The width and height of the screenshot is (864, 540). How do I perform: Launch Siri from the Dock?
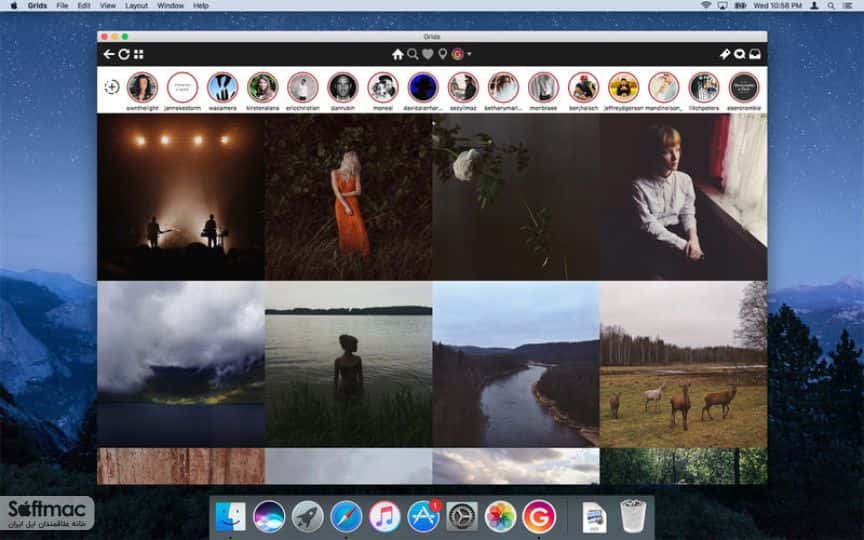click(x=269, y=516)
